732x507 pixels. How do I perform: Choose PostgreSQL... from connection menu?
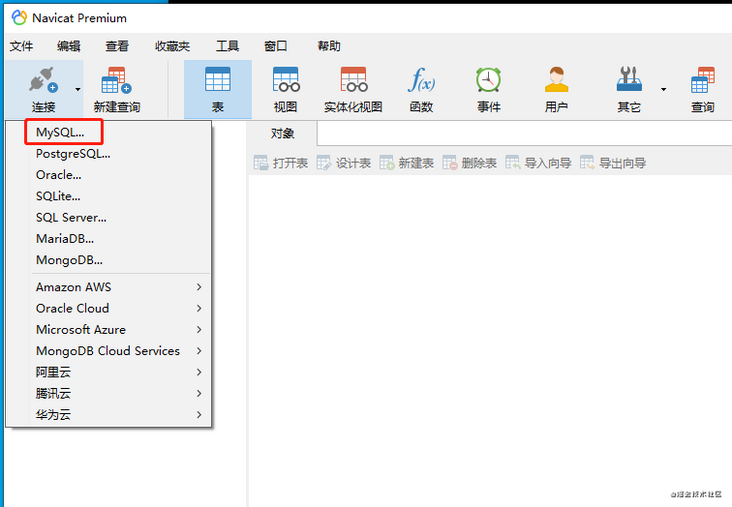coord(73,154)
